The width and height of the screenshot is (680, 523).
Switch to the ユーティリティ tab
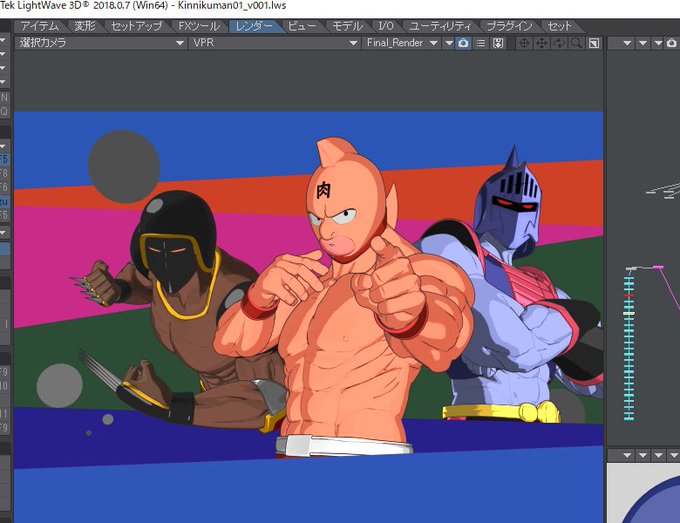(440, 26)
